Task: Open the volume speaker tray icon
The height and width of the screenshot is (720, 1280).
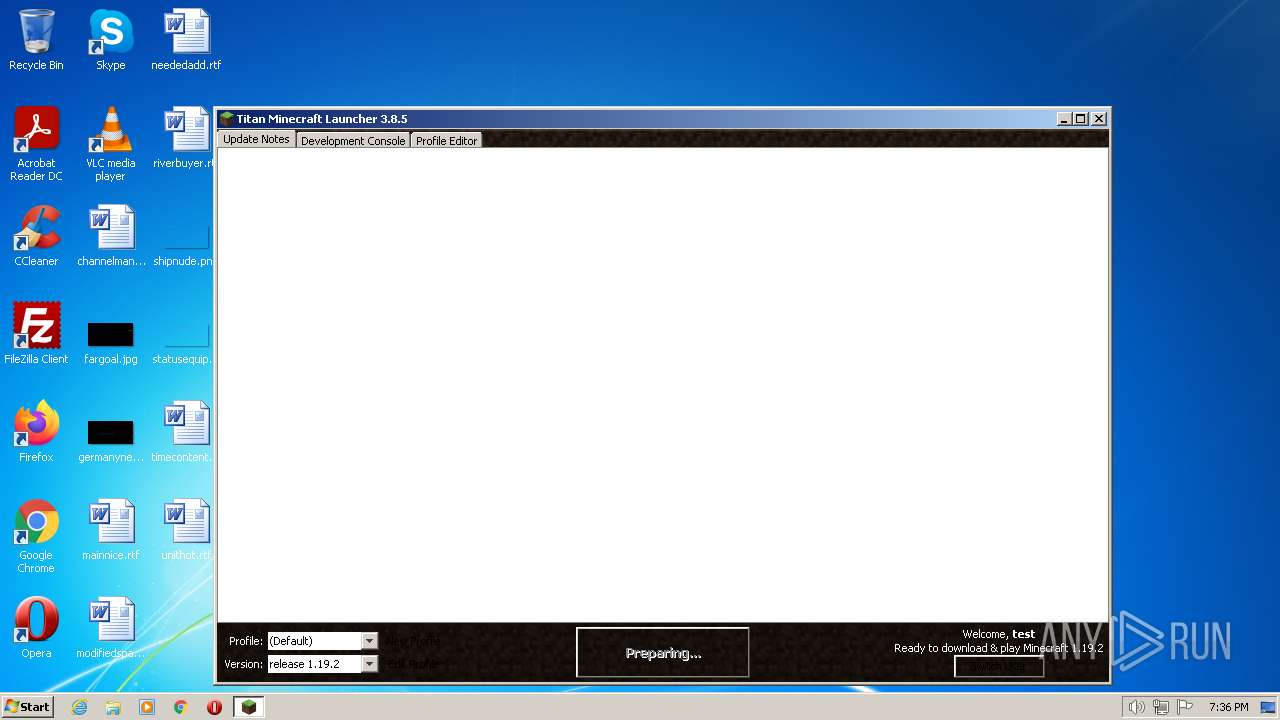Action: point(1136,707)
